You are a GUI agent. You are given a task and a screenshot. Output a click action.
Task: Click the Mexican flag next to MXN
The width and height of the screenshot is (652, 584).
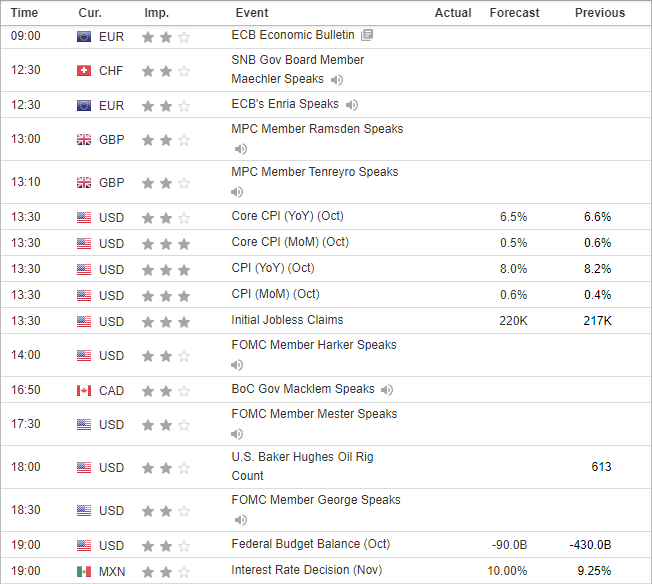[x=84, y=572]
